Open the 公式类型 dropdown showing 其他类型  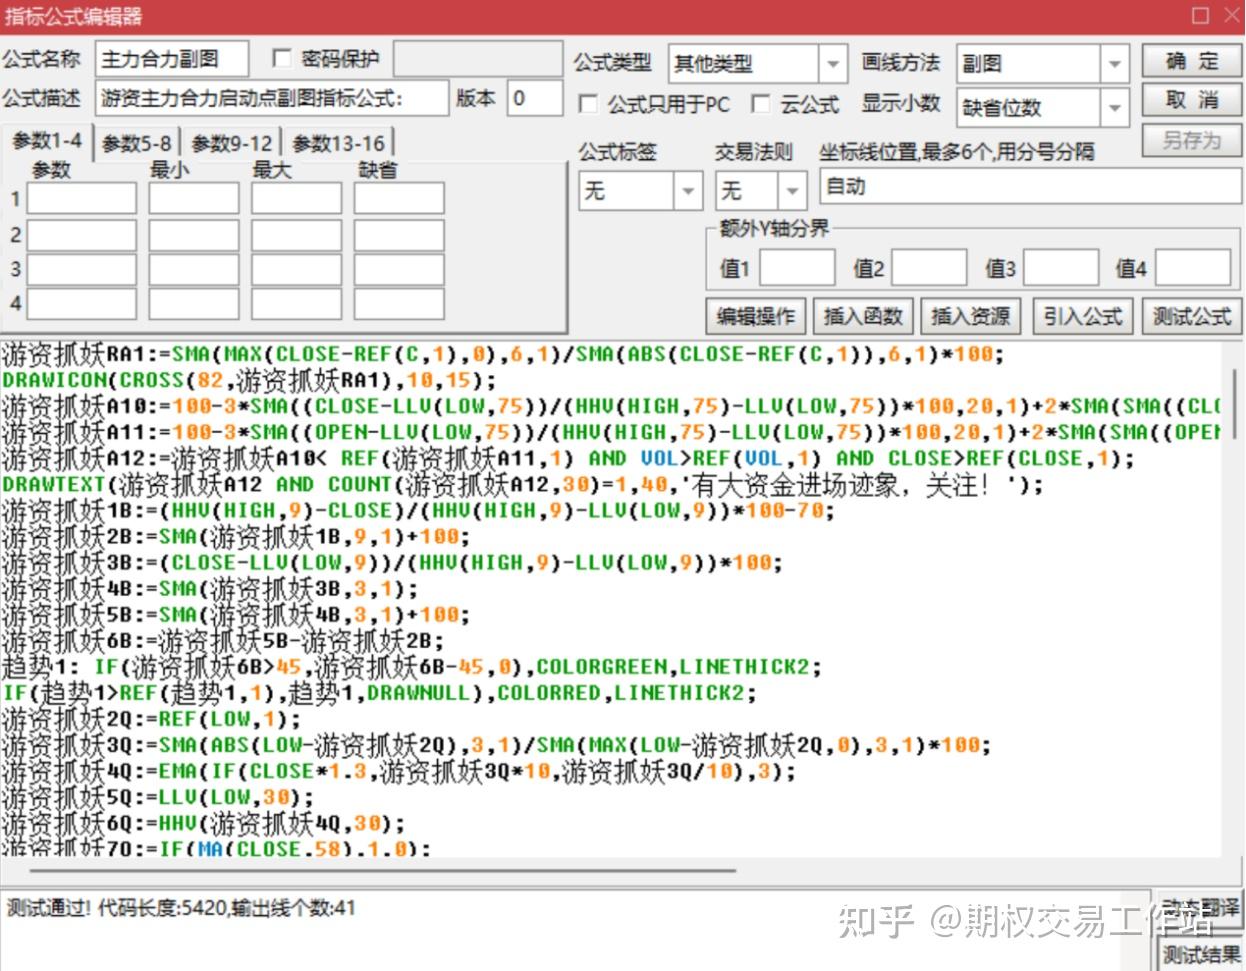click(x=833, y=63)
